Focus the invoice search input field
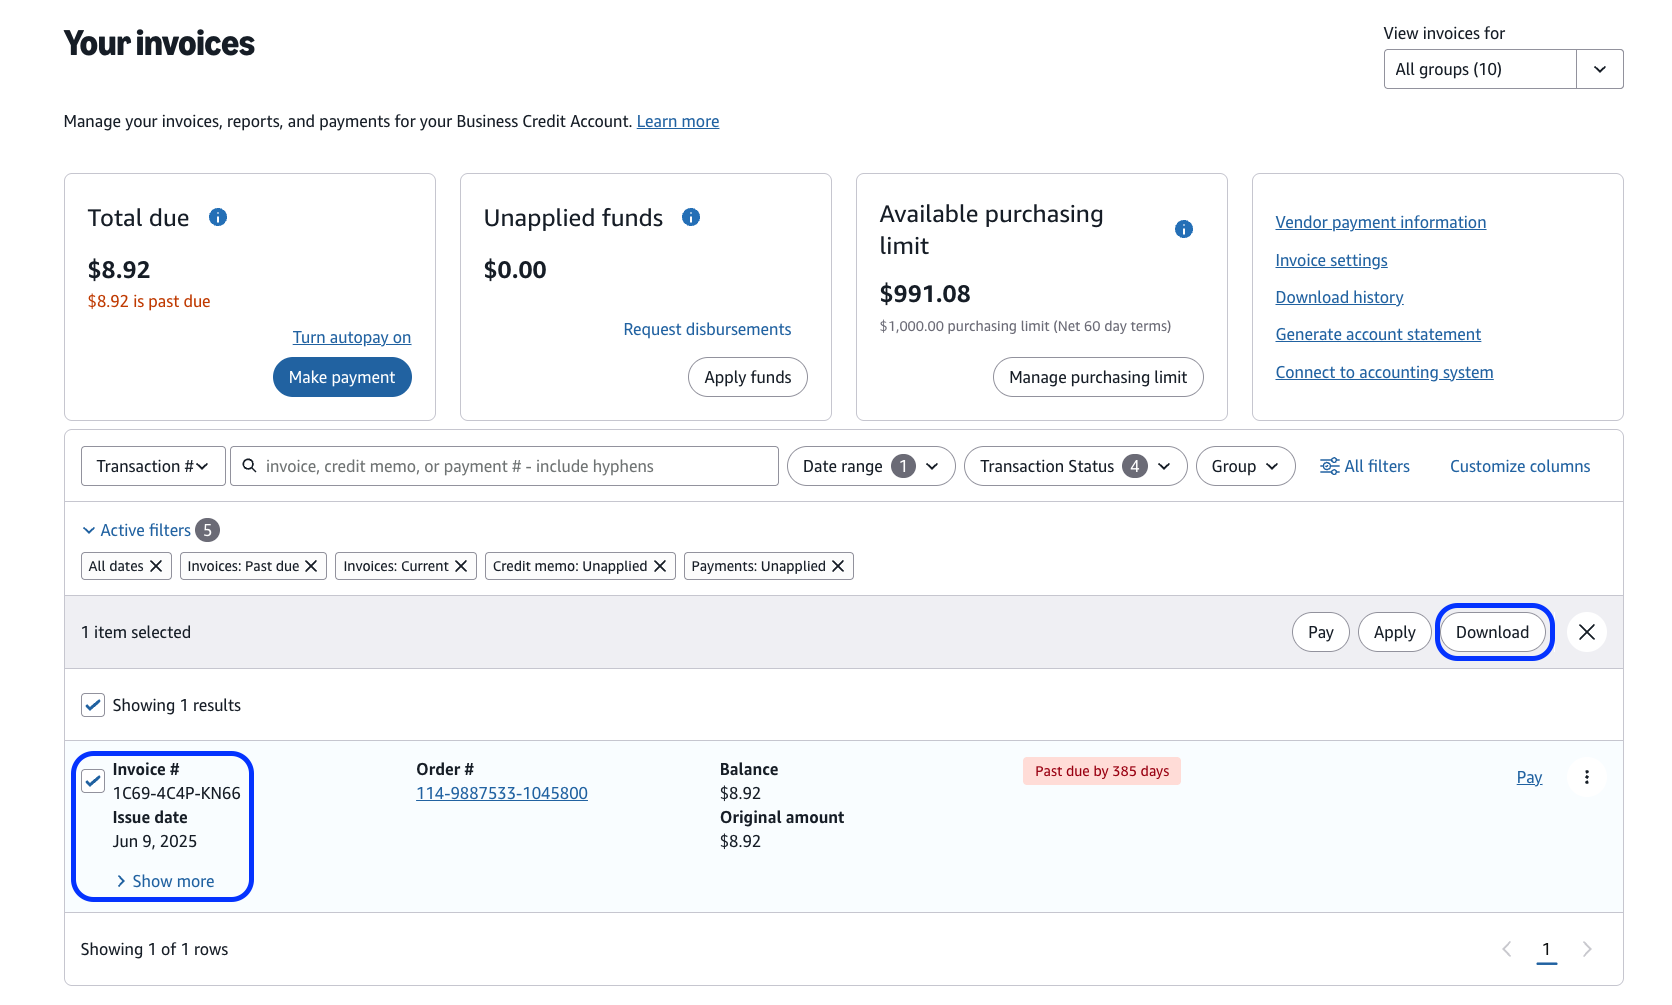 504,466
